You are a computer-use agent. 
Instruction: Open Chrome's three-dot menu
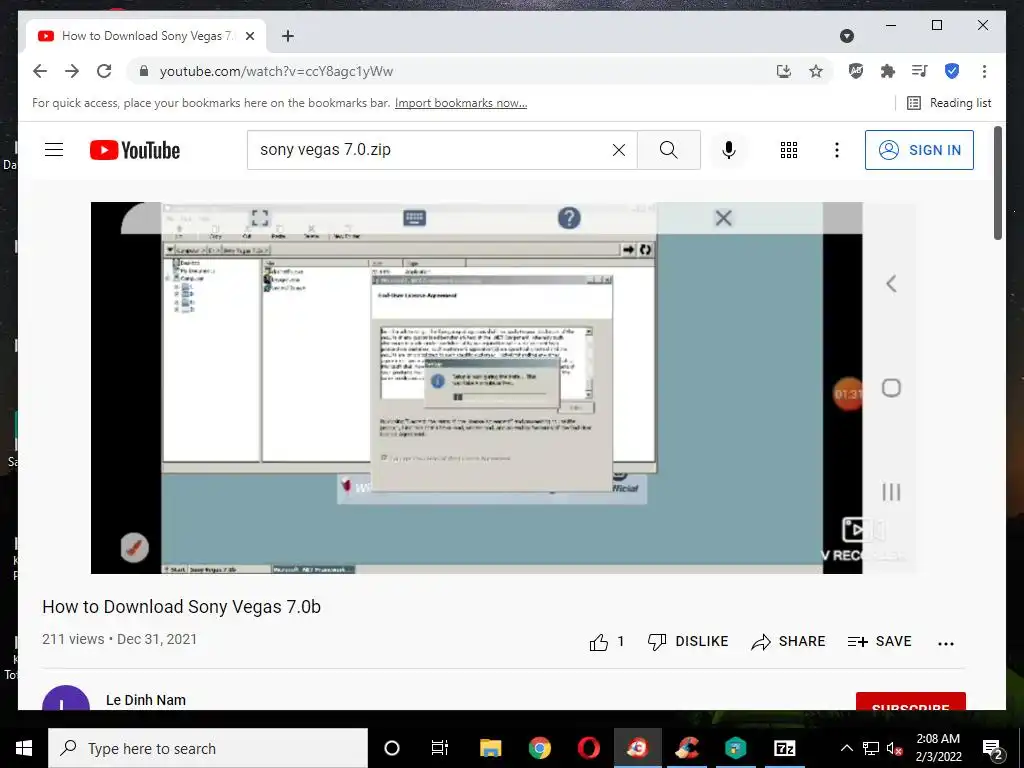984,71
